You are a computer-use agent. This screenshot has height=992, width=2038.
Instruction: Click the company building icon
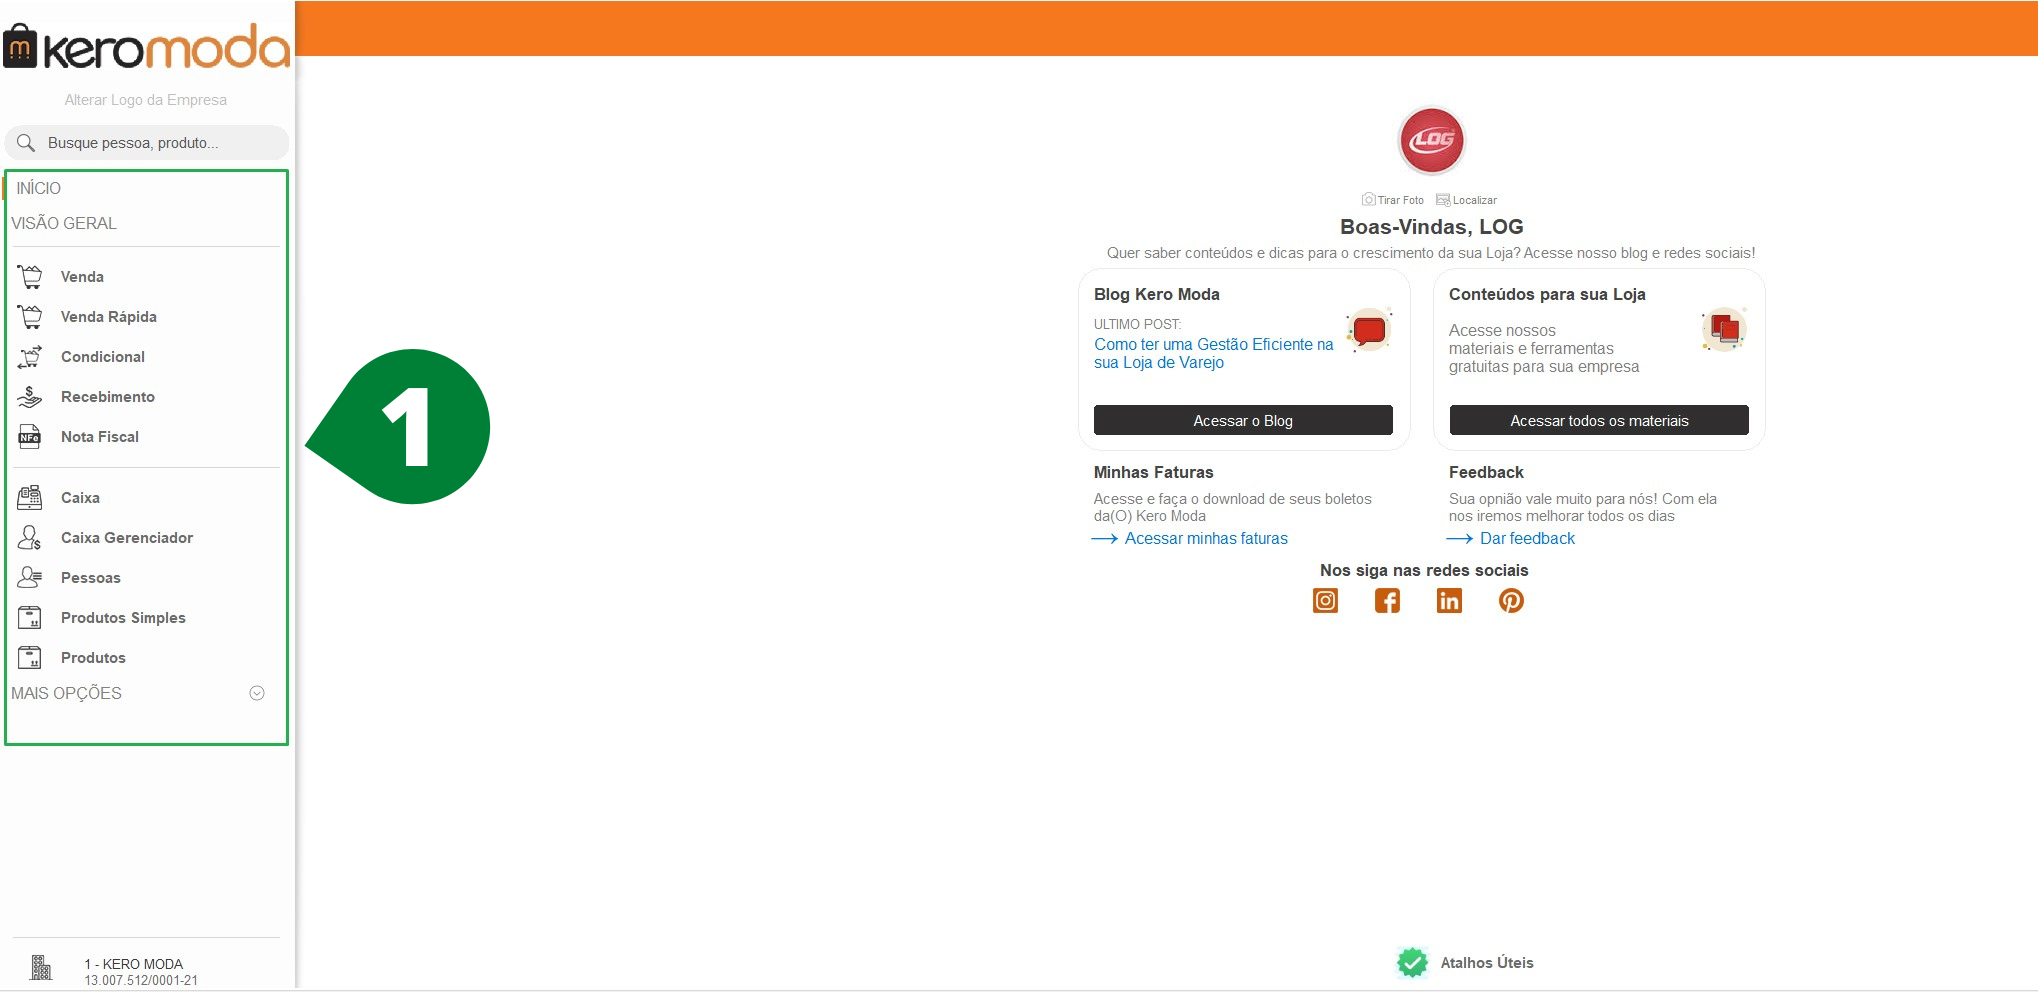[41, 967]
